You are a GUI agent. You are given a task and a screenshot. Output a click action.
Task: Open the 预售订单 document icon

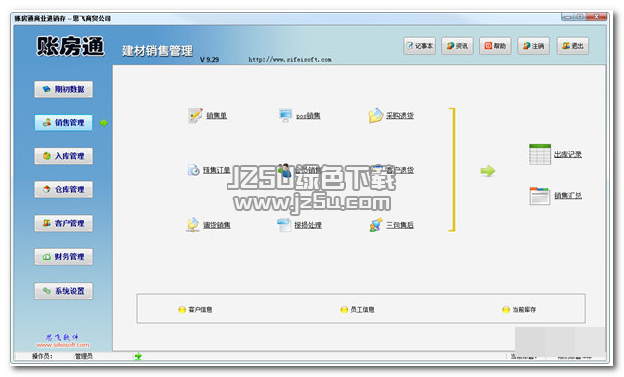point(194,170)
